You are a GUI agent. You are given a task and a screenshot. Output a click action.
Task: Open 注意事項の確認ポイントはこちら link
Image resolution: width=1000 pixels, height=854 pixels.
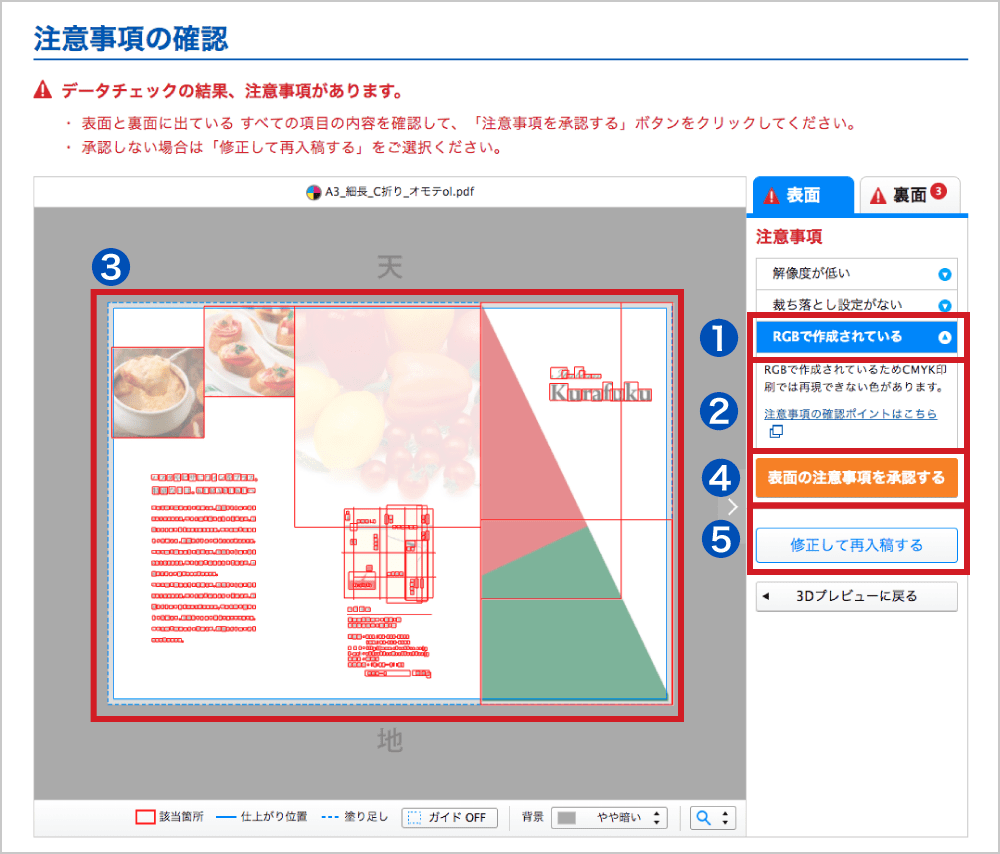pos(850,413)
